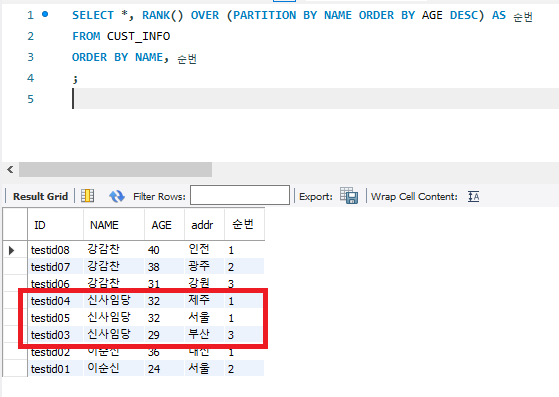Click the row selector arrow for testid08
The image size is (559, 397).
point(11,250)
